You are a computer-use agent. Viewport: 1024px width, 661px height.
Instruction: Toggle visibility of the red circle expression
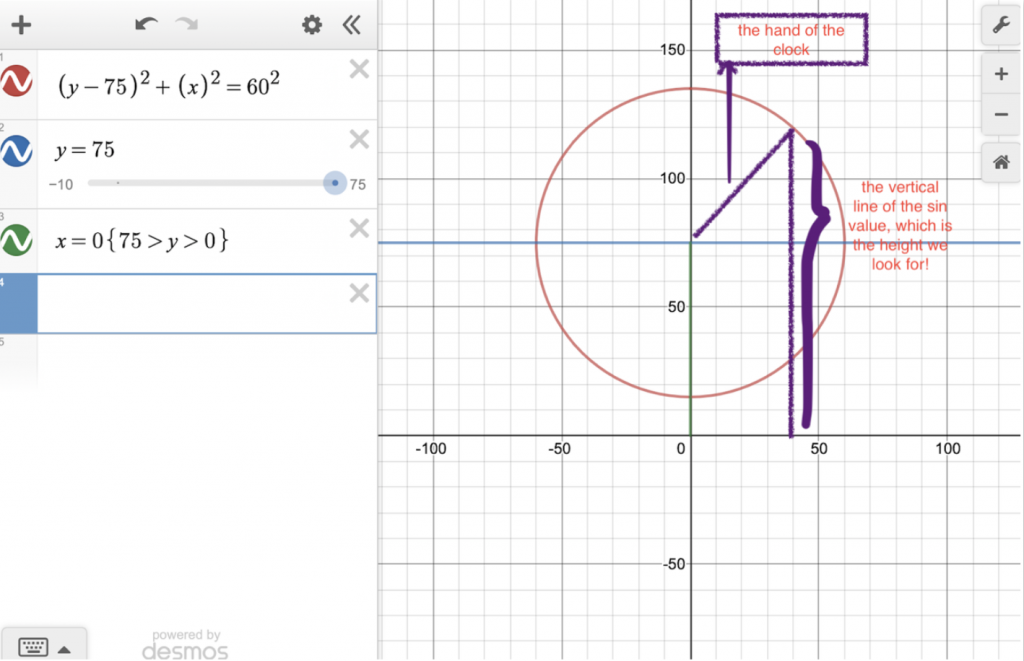(x=16, y=81)
